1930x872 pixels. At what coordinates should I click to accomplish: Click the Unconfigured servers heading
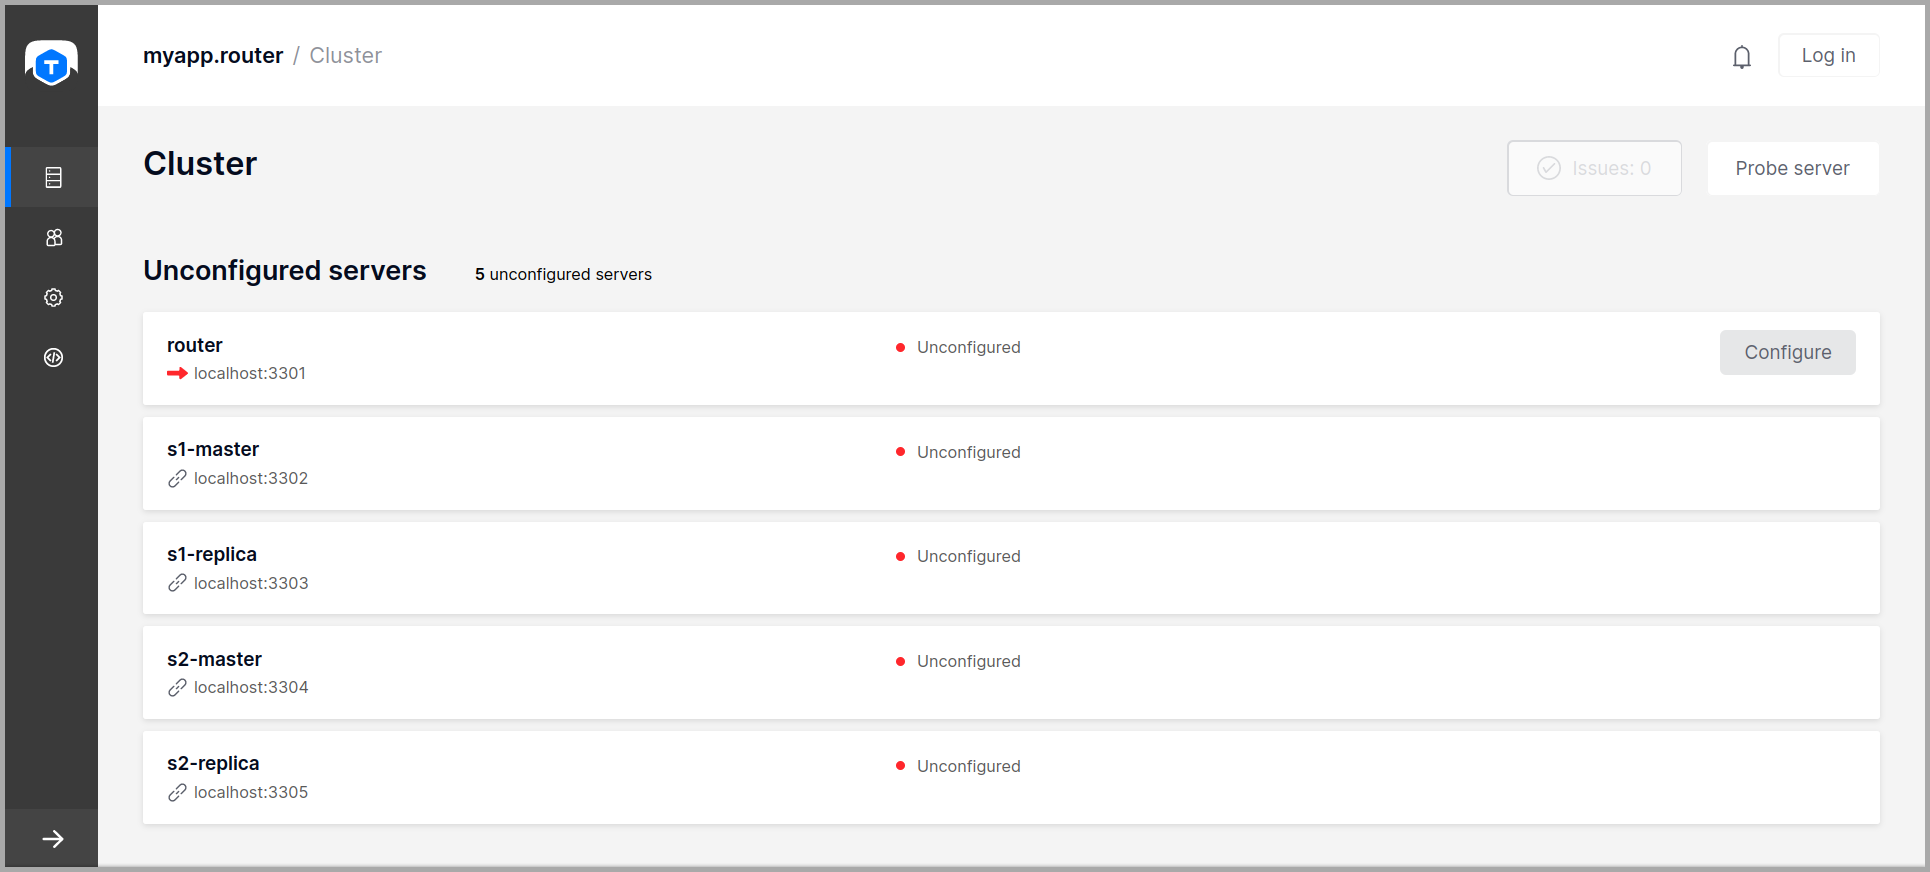pyautogui.click(x=285, y=271)
